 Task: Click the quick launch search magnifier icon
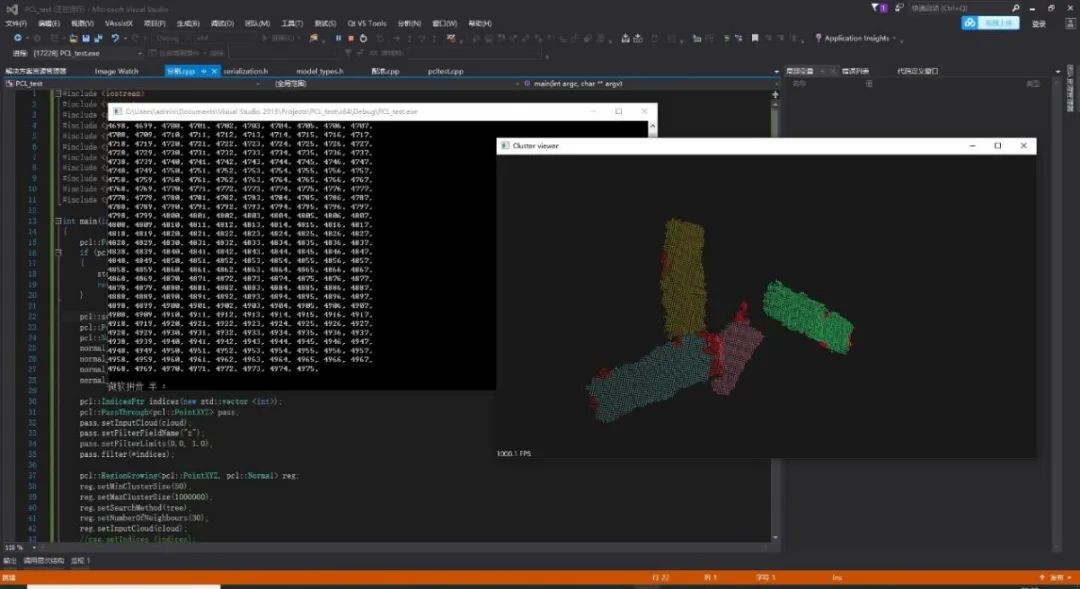[1015, 8]
